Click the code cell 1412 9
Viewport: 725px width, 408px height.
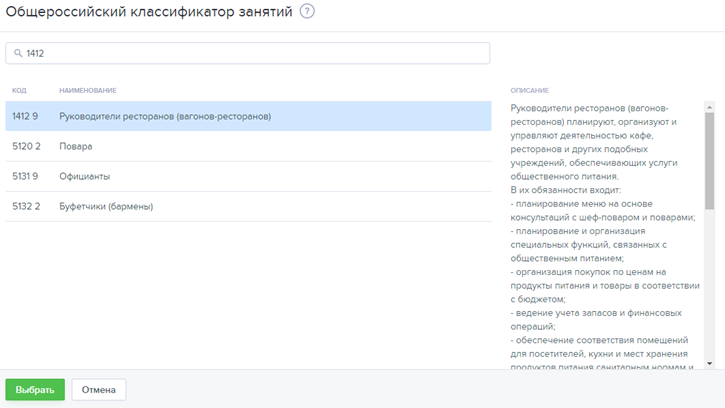25,116
